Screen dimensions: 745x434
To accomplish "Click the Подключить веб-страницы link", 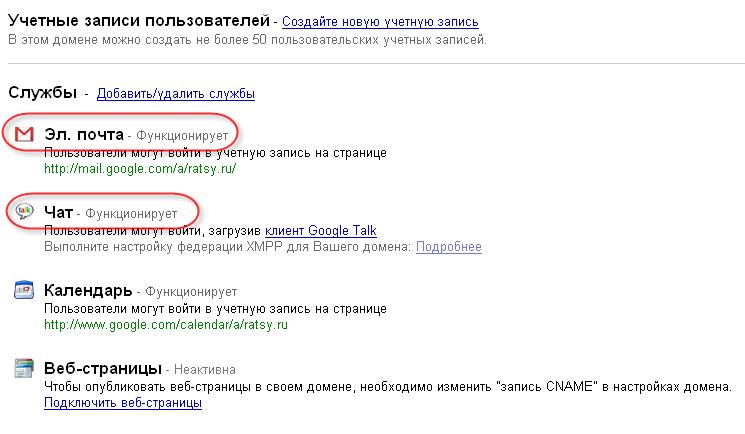I will point(123,402).
